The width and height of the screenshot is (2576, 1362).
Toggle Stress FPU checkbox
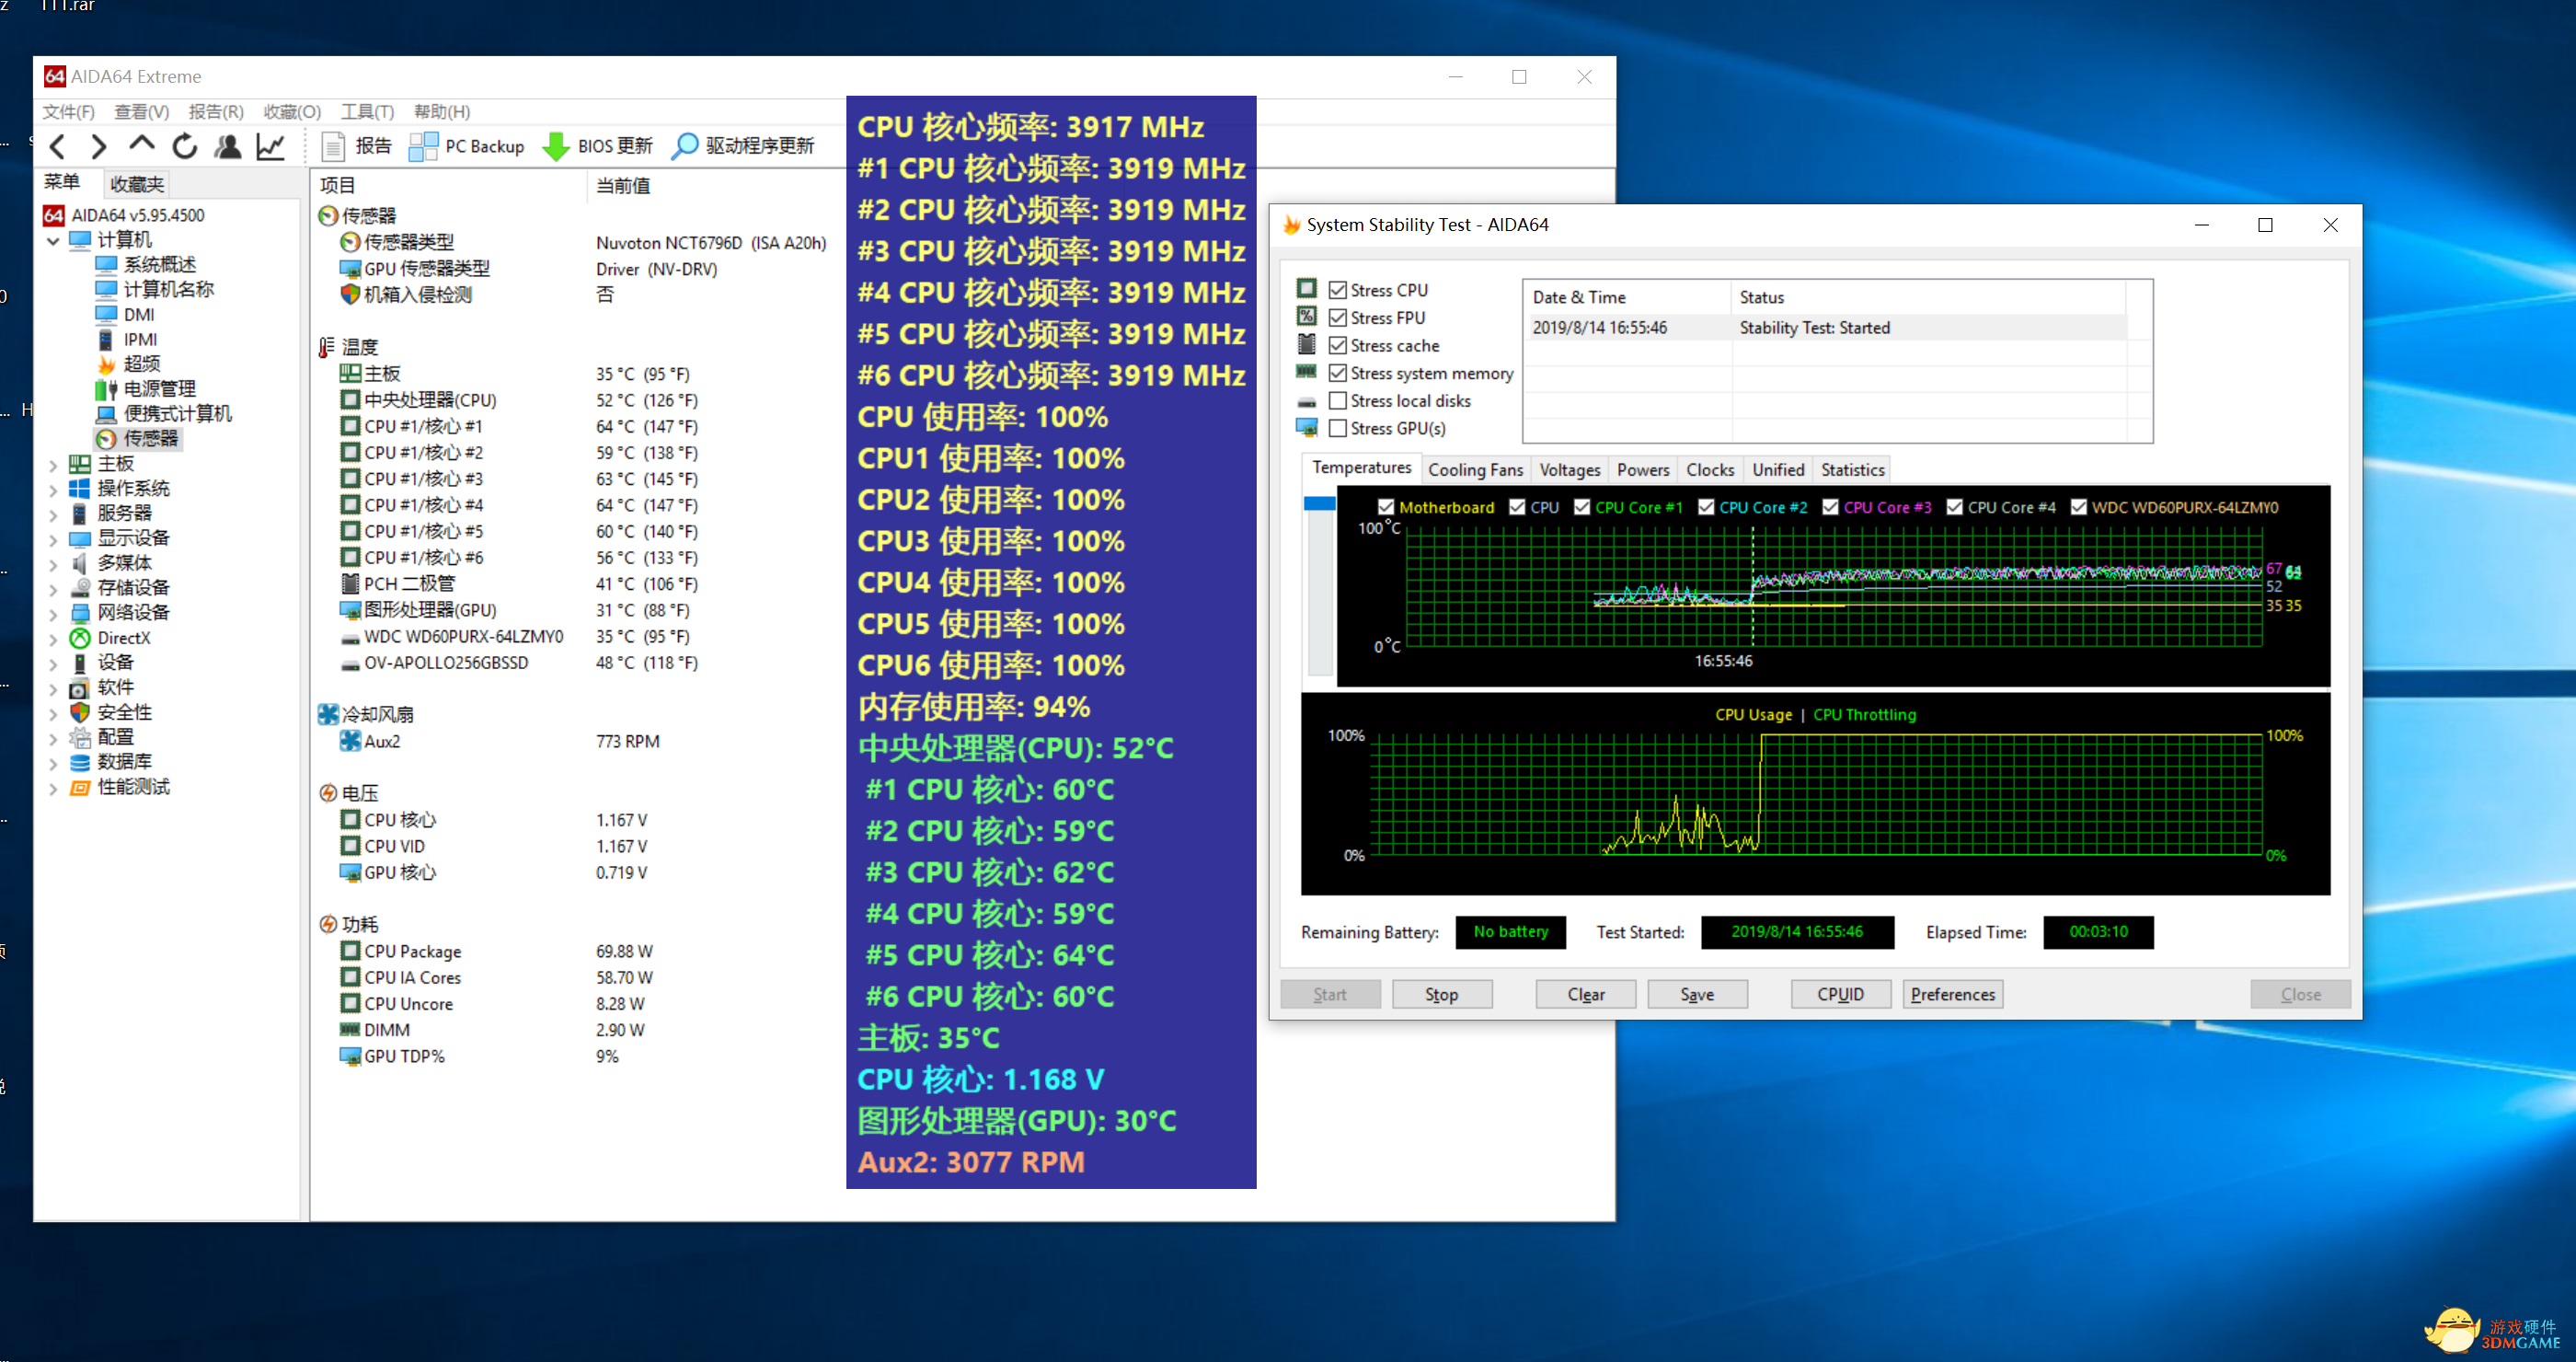click(x=1337, y=317)
